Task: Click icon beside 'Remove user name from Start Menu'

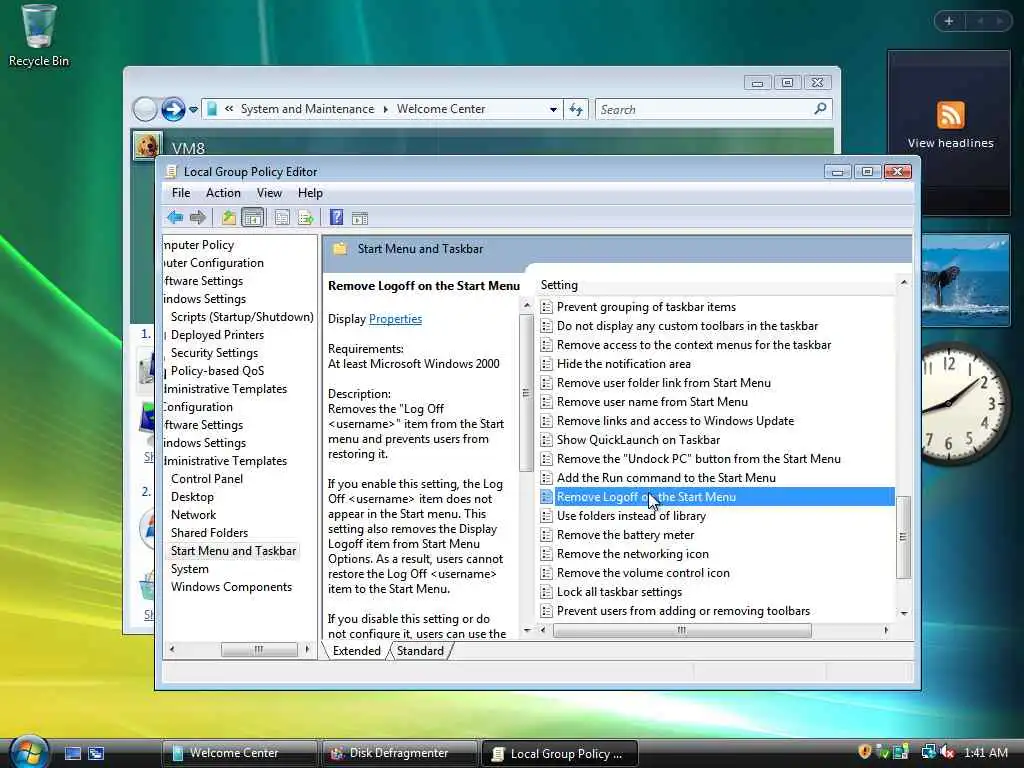Action: (547, 402)
